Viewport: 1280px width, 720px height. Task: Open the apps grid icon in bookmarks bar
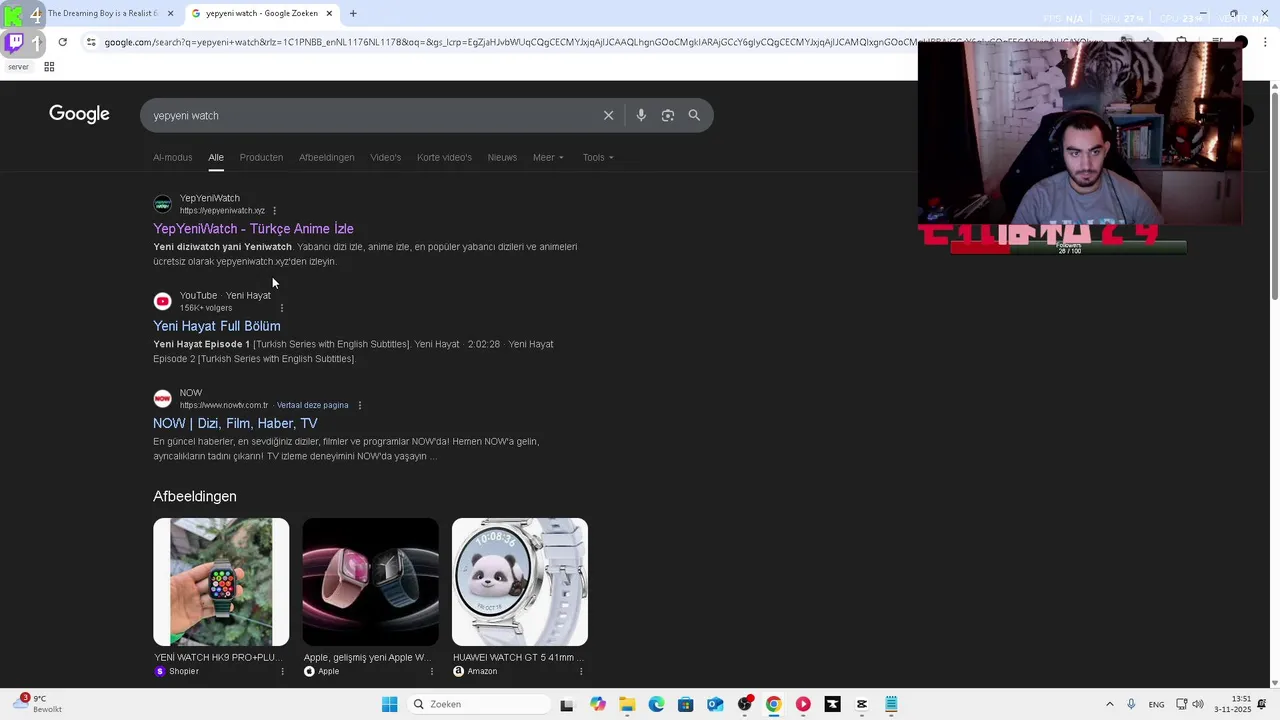(49, 67)
